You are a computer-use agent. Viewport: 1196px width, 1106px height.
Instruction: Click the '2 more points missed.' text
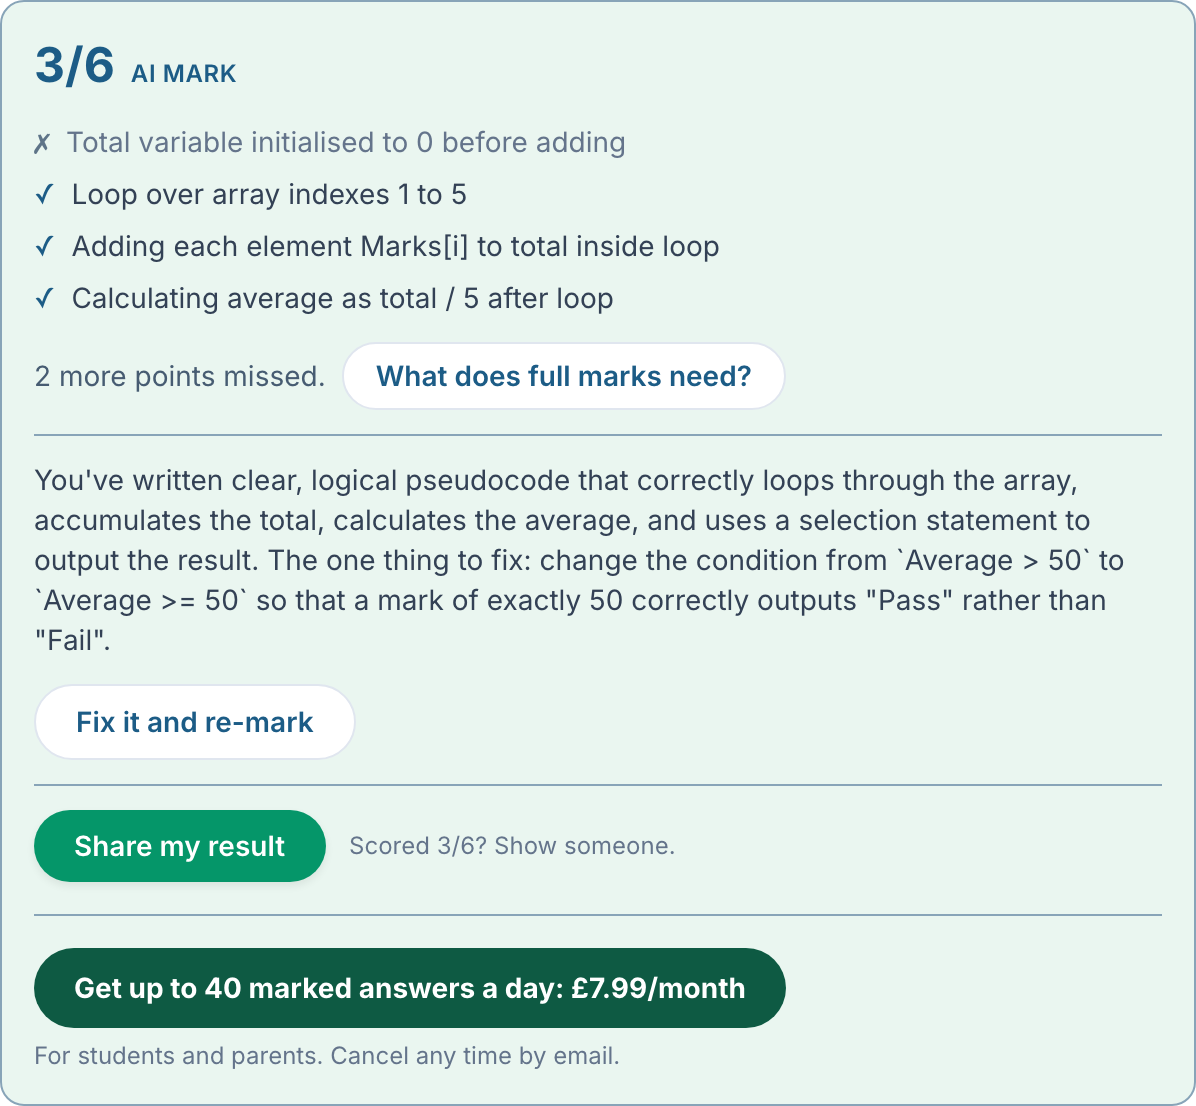180,377
